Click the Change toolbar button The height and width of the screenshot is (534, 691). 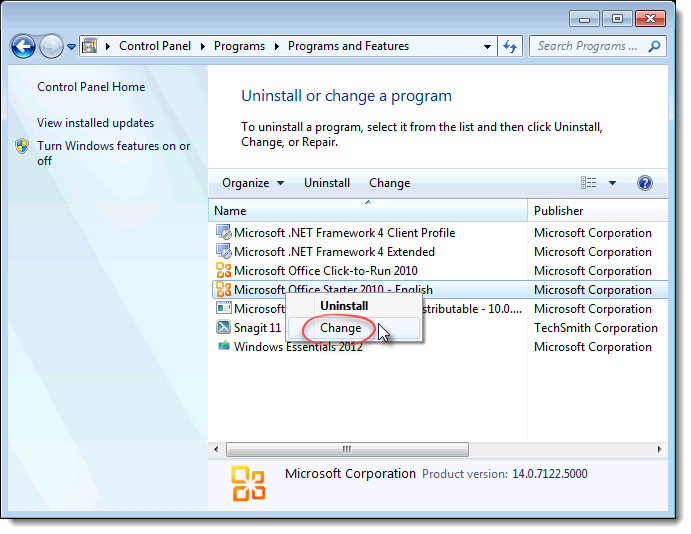[x=390, y=183]
